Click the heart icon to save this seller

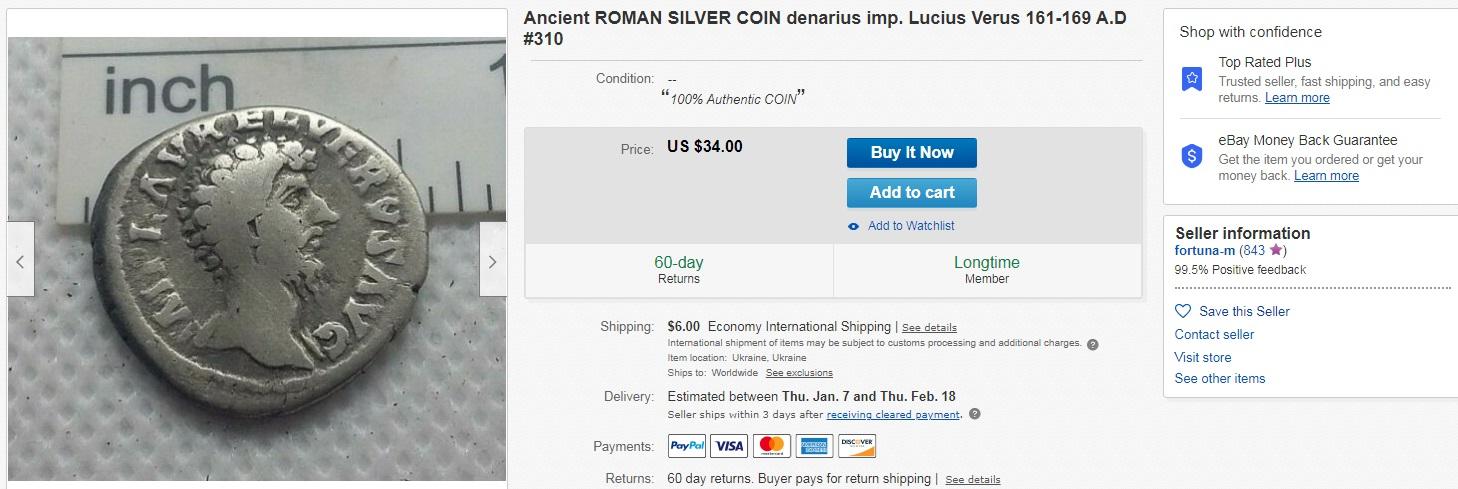pyautogui.click(x=1183, y=311)
